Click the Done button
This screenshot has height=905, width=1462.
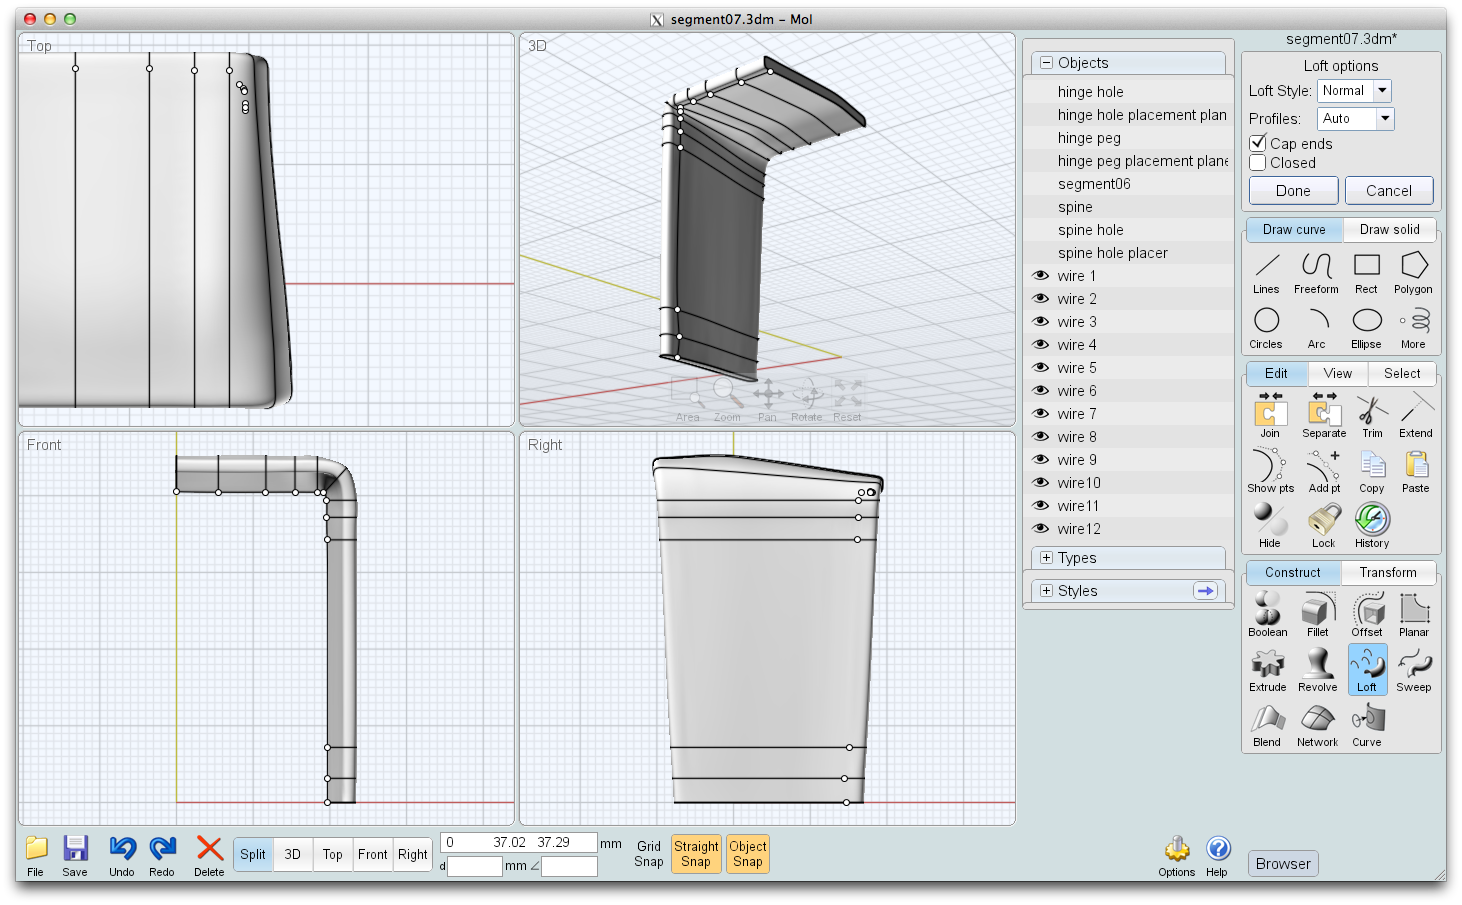click(1293, 191)
